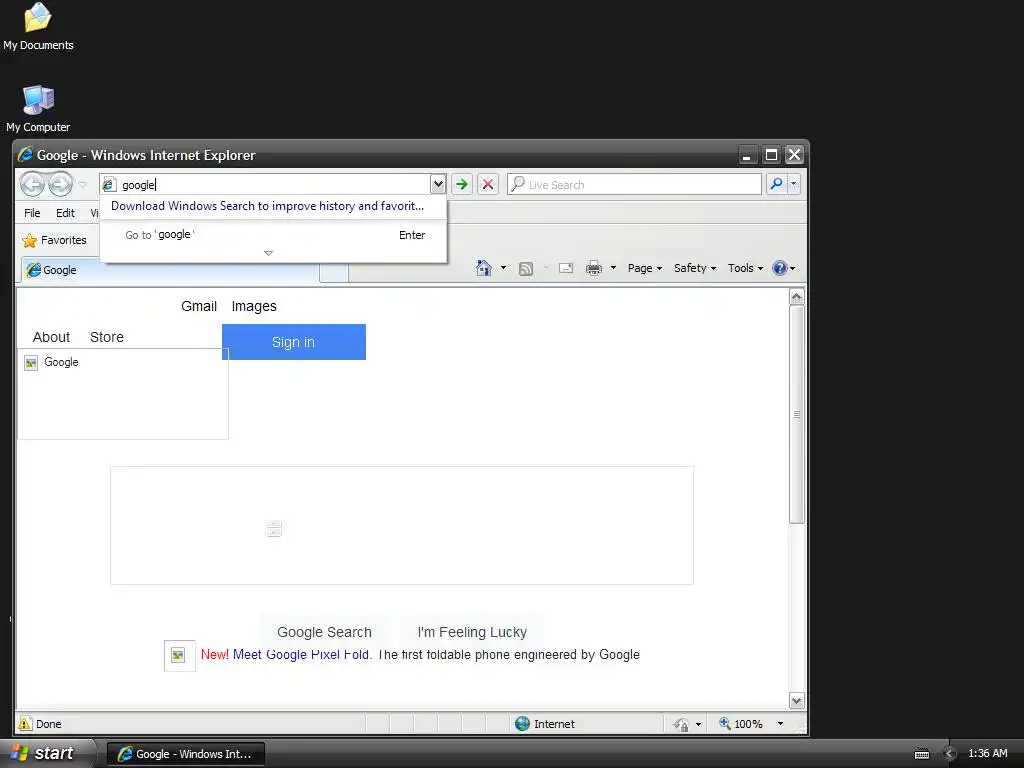This screenshot has width=1024, height=768.
Task: Open the Print dropdown arrow
Action: tap(613, 268)
